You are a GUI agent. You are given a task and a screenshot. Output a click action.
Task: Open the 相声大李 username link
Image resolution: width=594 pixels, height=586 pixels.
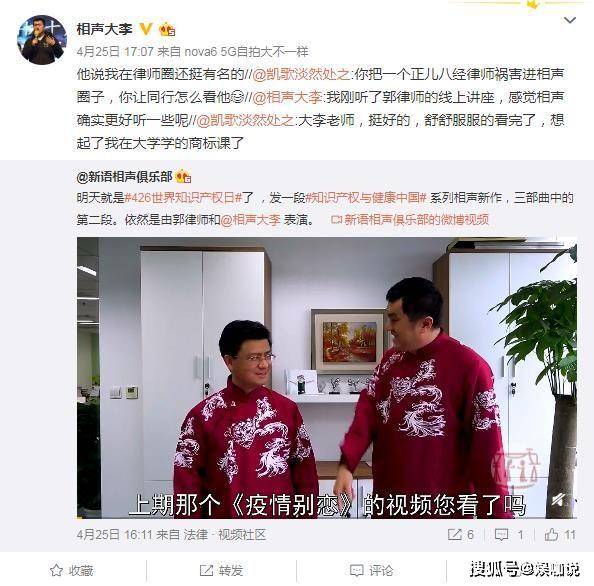(x=105, y=29)
